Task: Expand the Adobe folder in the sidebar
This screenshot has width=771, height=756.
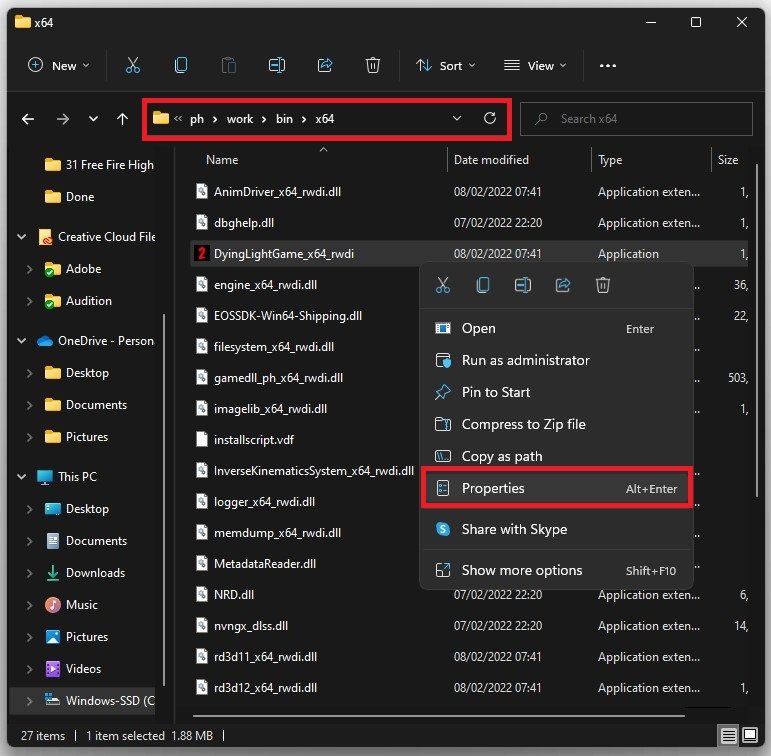Action: [x=29, y=269]
